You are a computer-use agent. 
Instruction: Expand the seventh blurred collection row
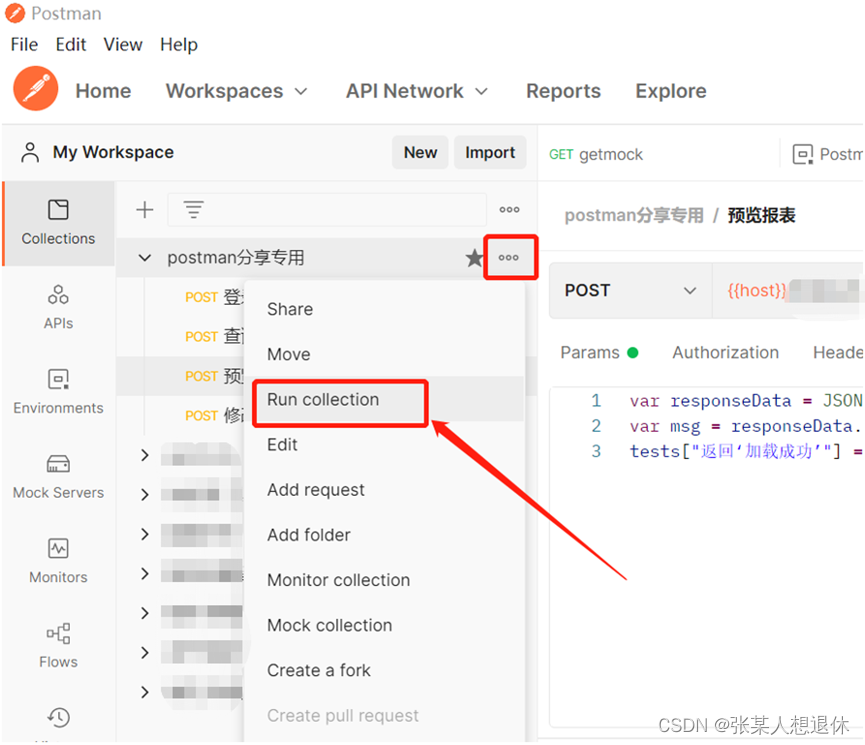coord(145,692)
